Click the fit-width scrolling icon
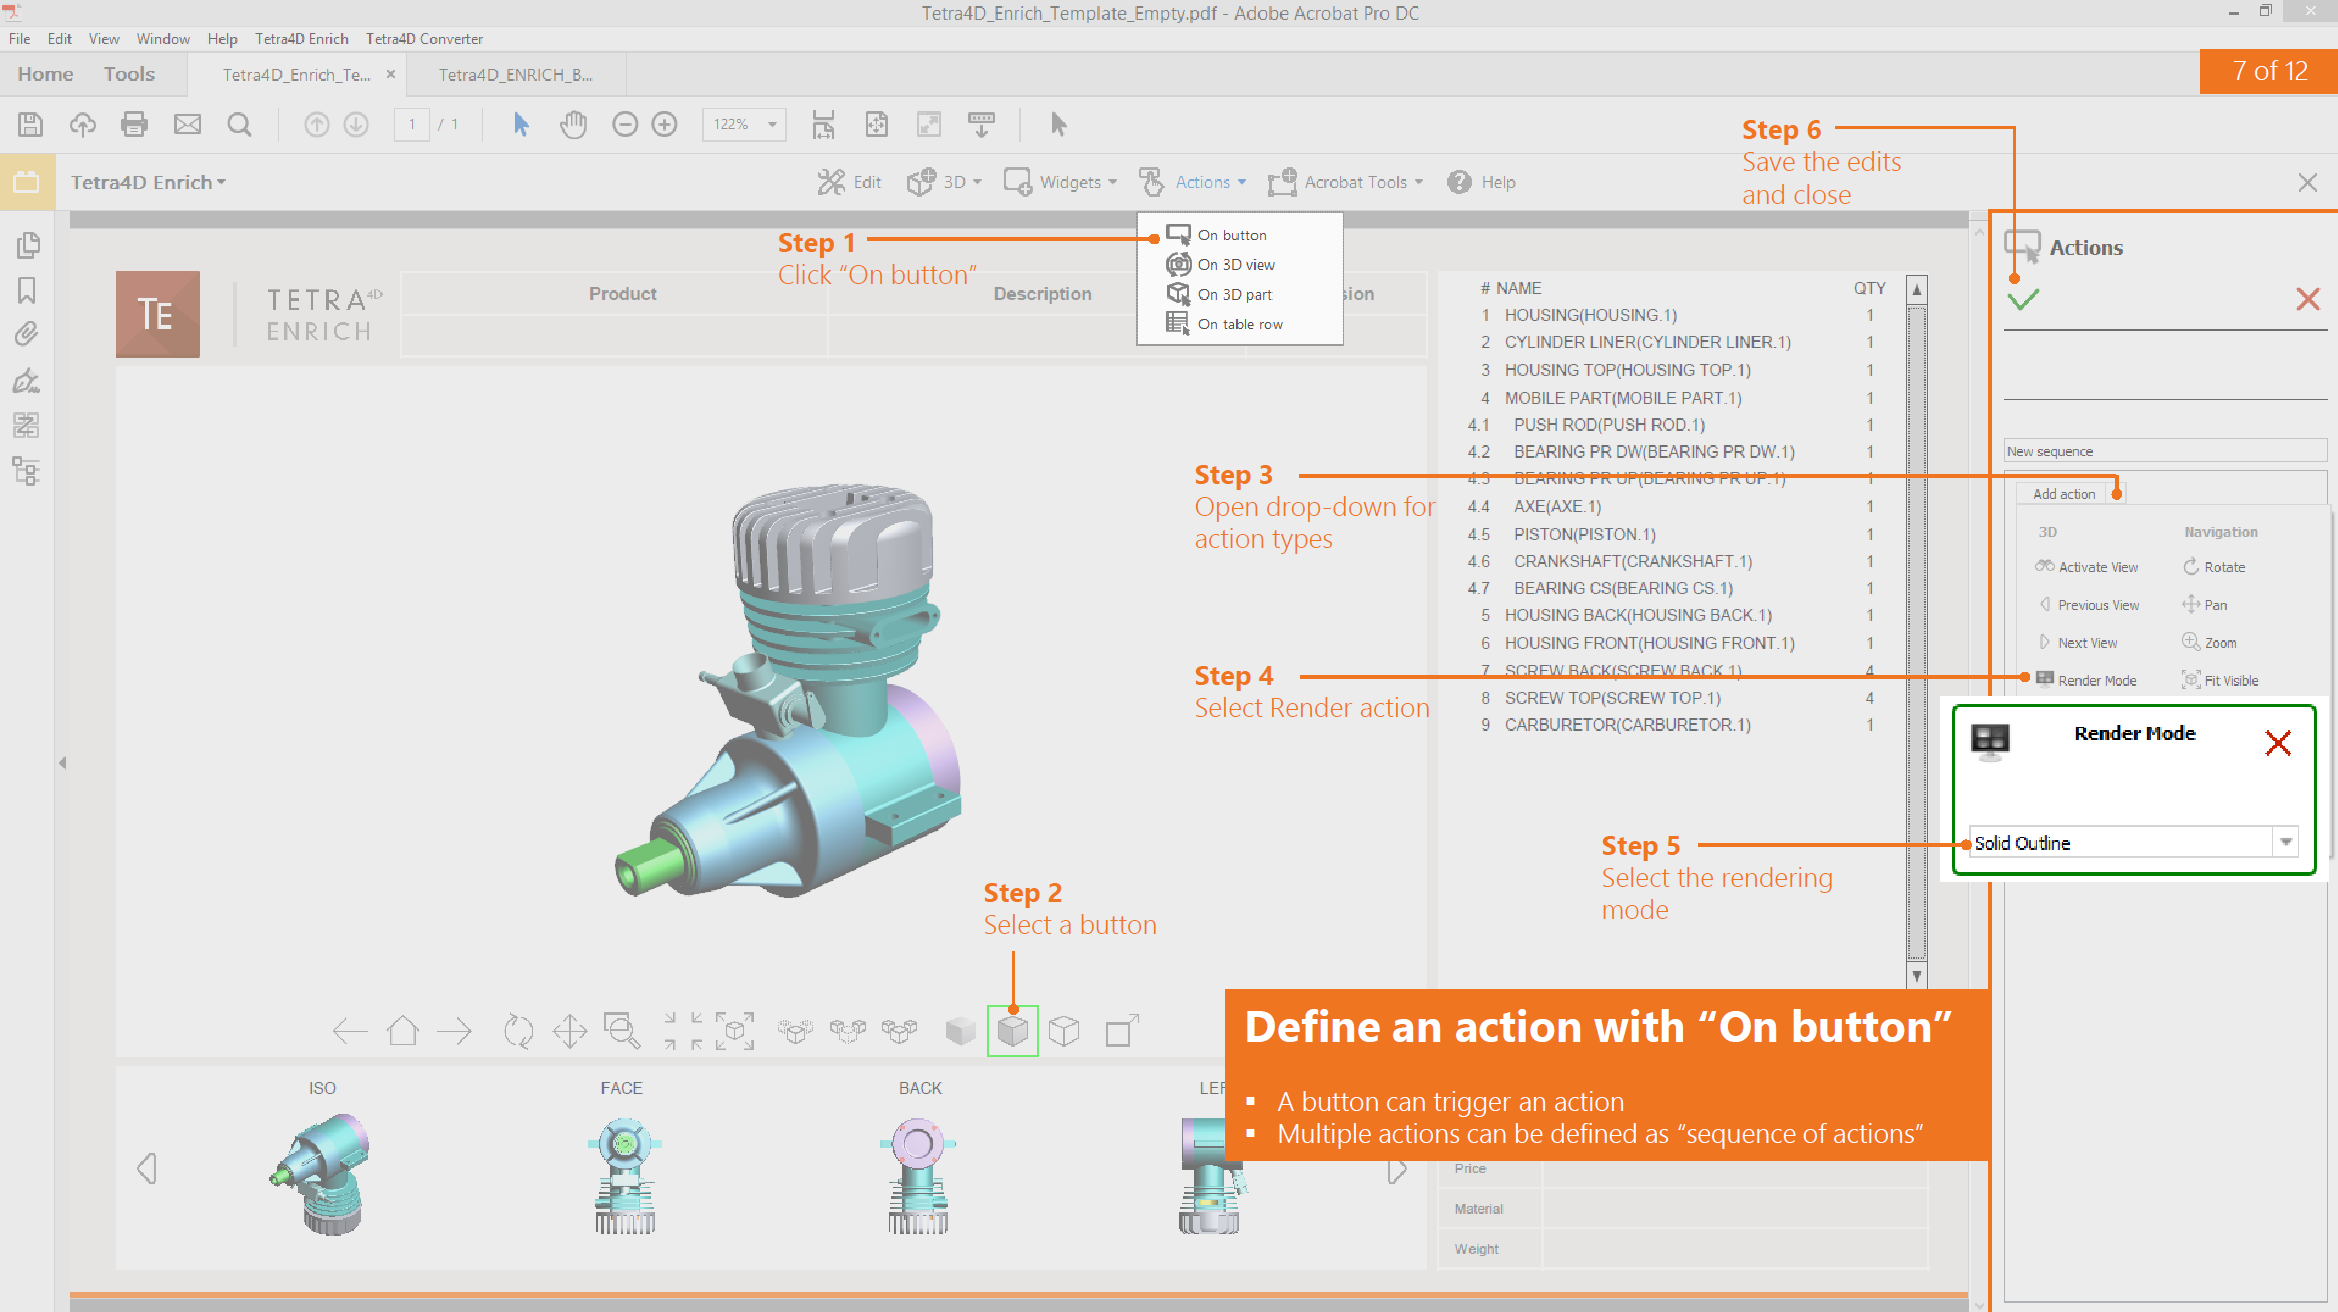Screen dimensions: 2338x1312 (823, 124)
